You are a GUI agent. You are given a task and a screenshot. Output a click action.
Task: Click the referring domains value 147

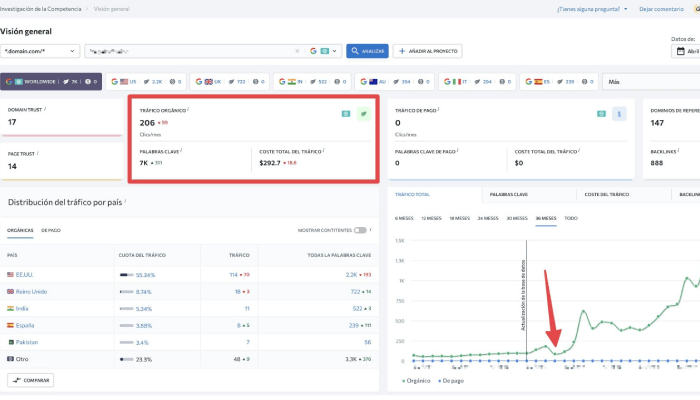click(x=657, y=123)
